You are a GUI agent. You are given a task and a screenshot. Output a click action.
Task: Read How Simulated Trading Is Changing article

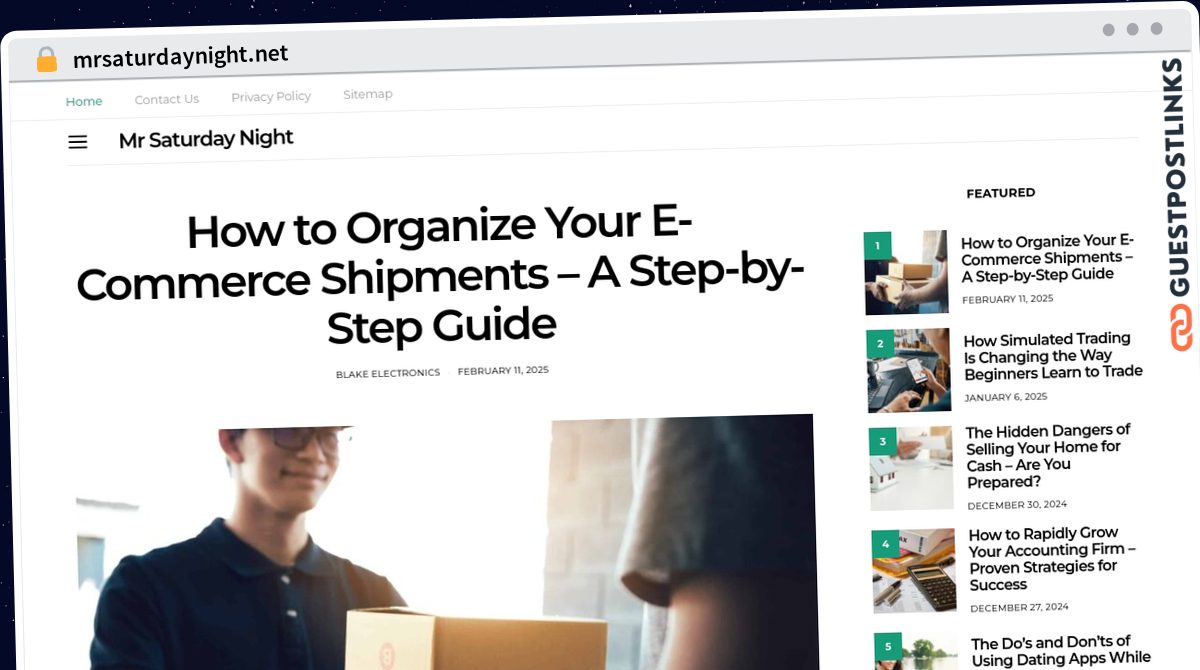point(1053,356)
